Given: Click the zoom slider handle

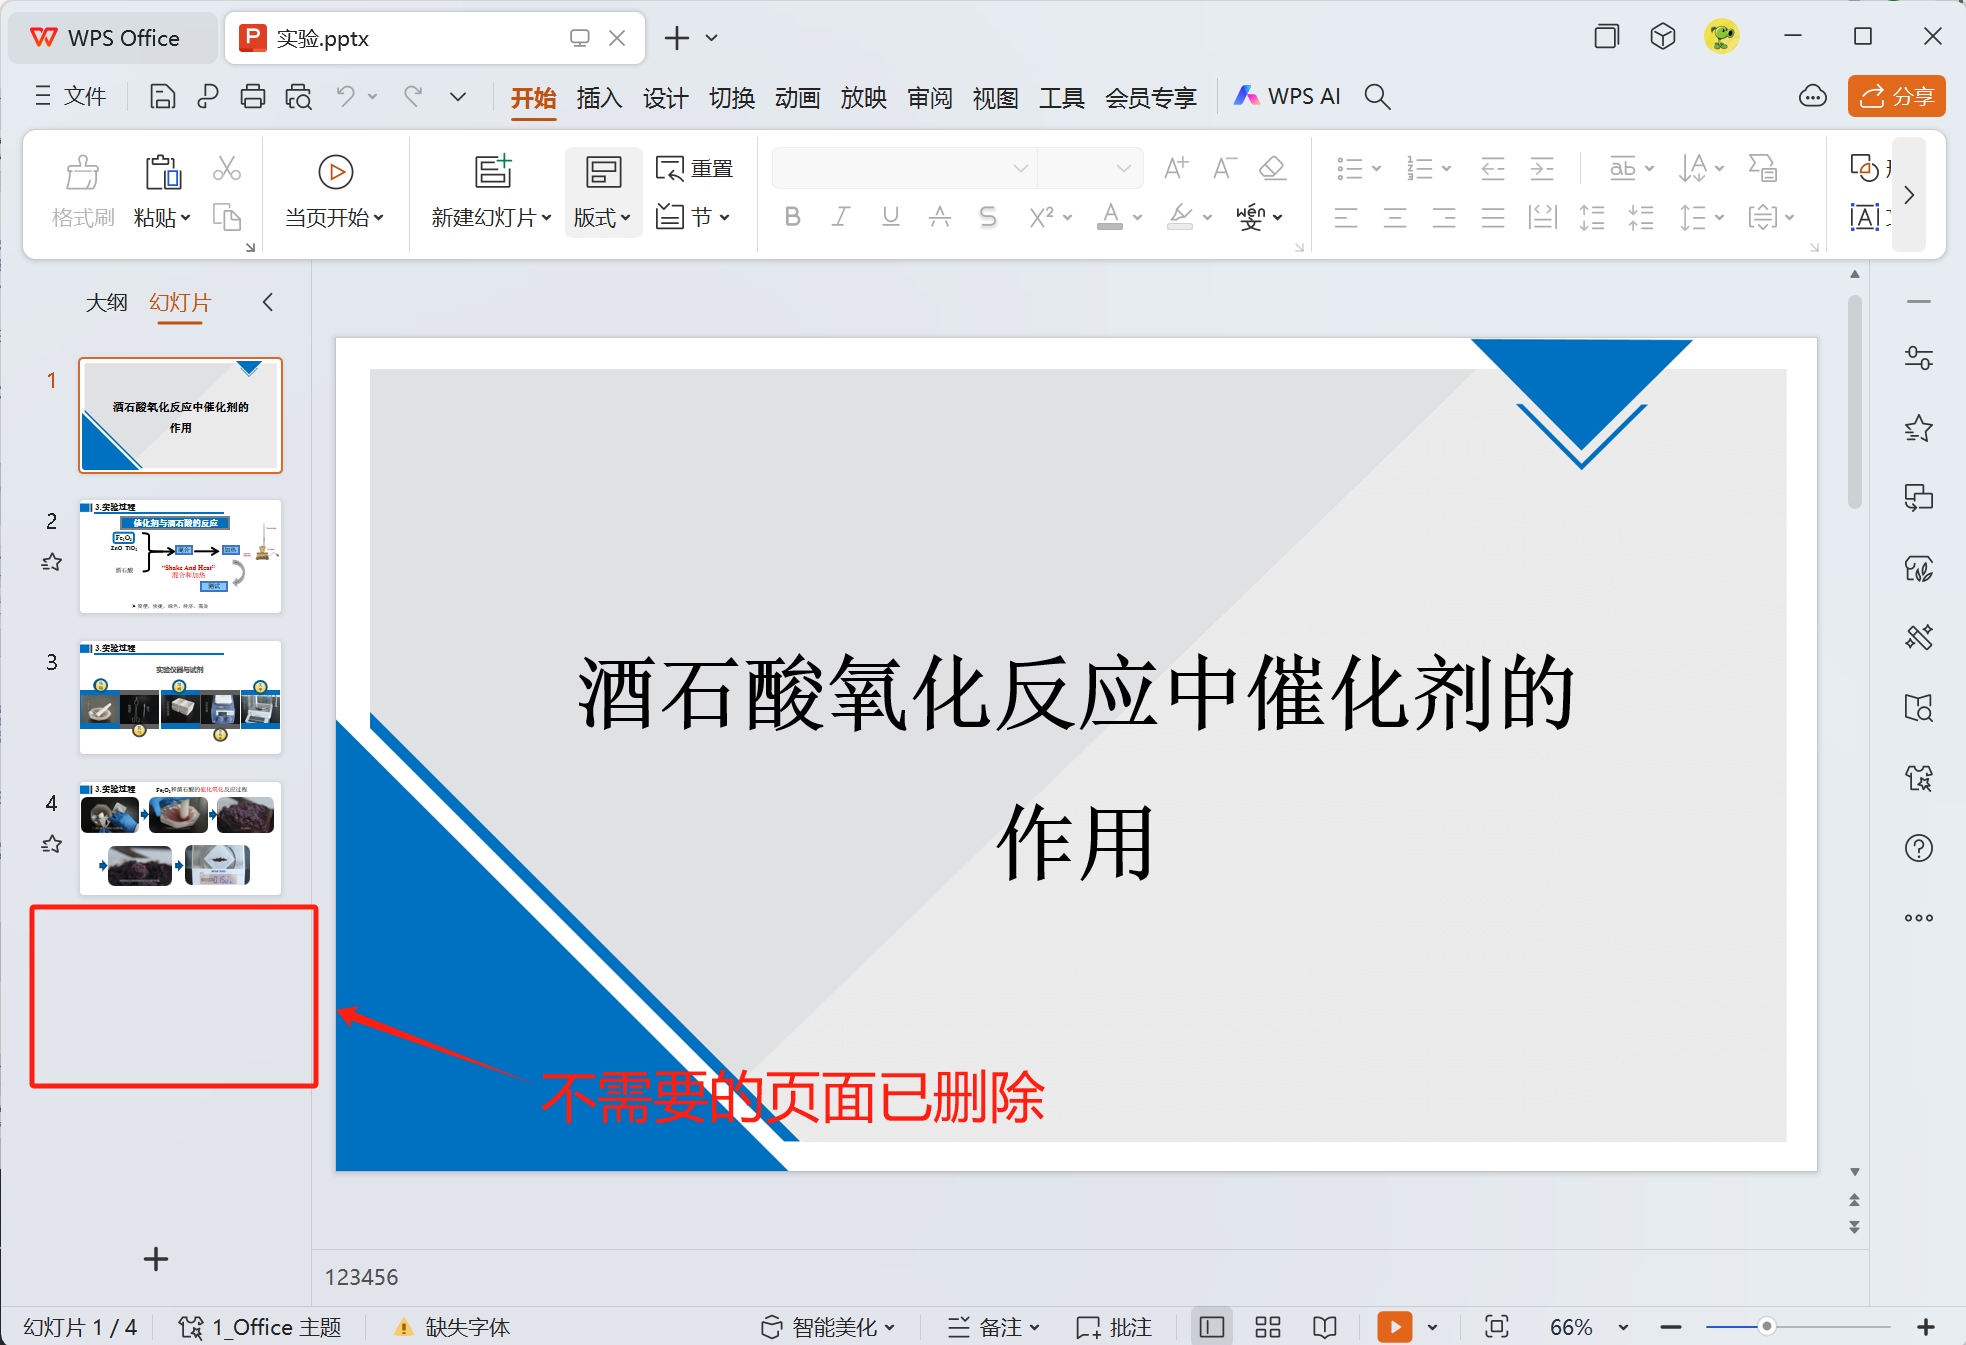Looking at the screenshot, I should pos(1767,1326).
